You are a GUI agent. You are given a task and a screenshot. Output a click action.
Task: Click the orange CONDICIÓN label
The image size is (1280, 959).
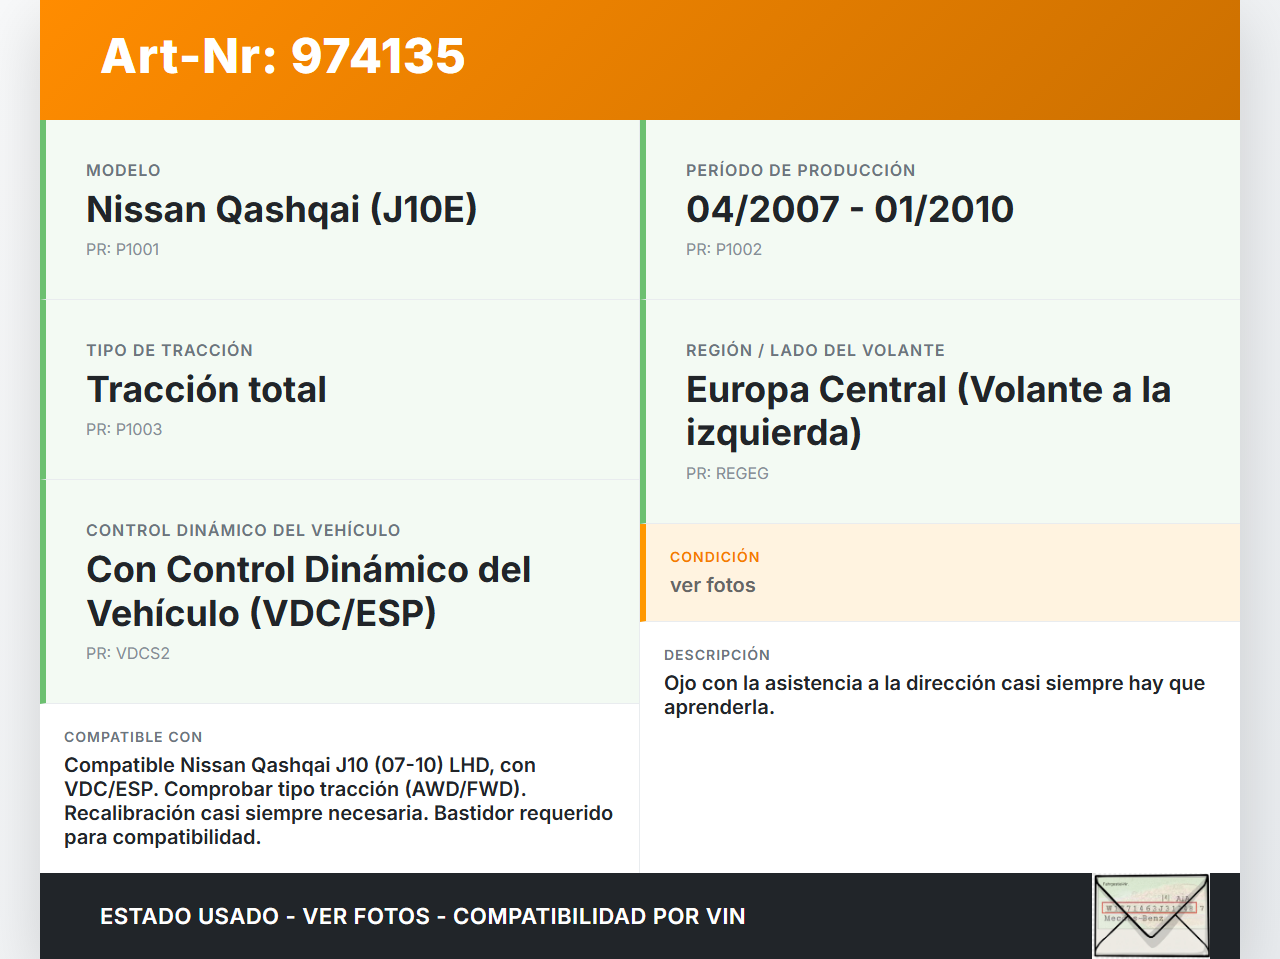pos(714,557)
